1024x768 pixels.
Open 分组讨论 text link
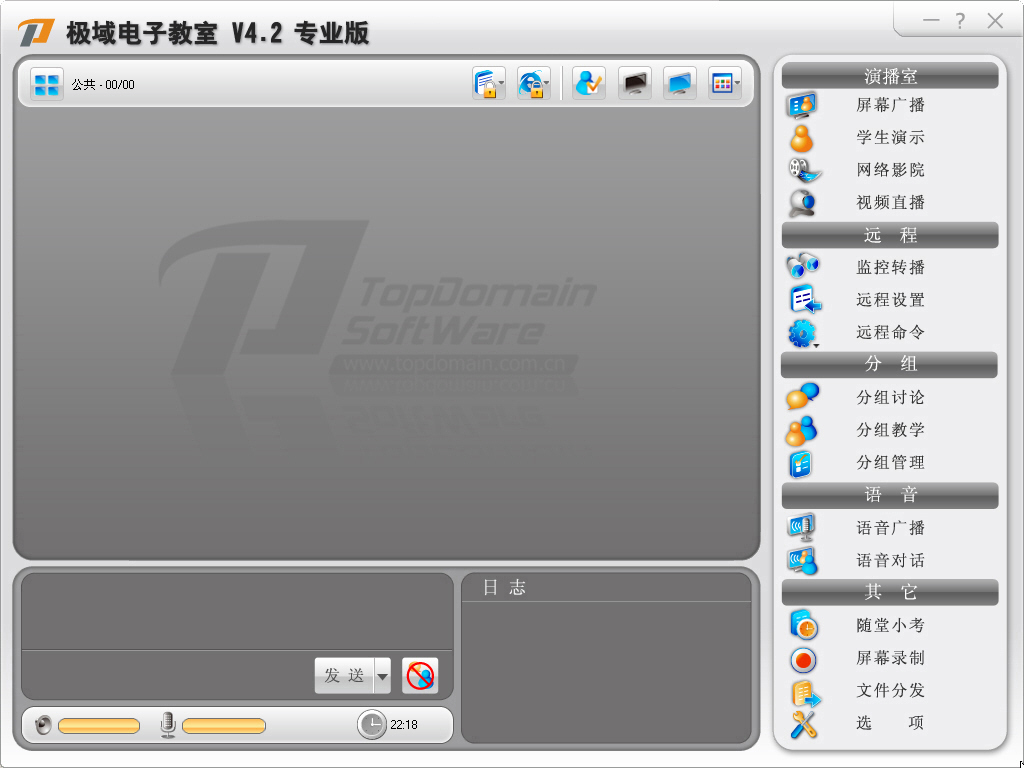890,397
